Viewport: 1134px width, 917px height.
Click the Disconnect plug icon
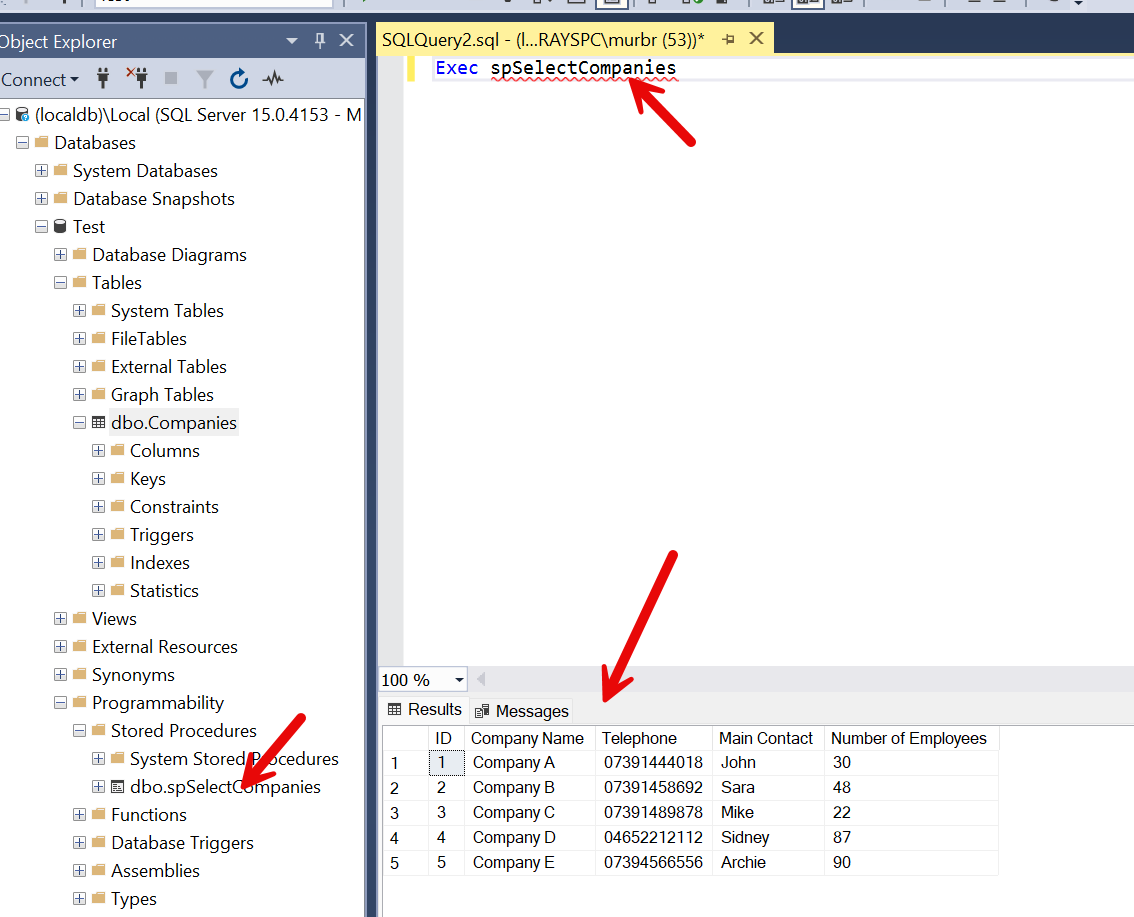coord(137,78)
